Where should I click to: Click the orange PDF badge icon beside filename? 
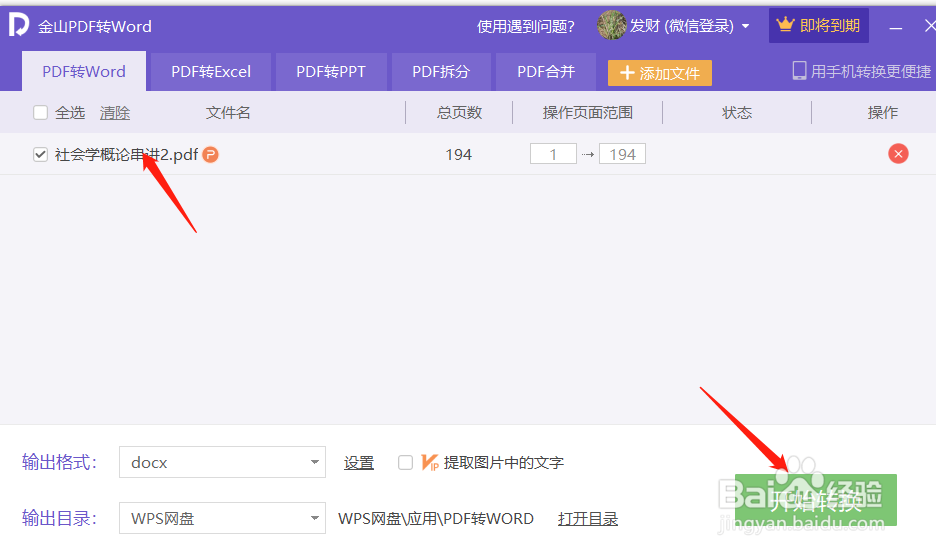pos(210,155)
